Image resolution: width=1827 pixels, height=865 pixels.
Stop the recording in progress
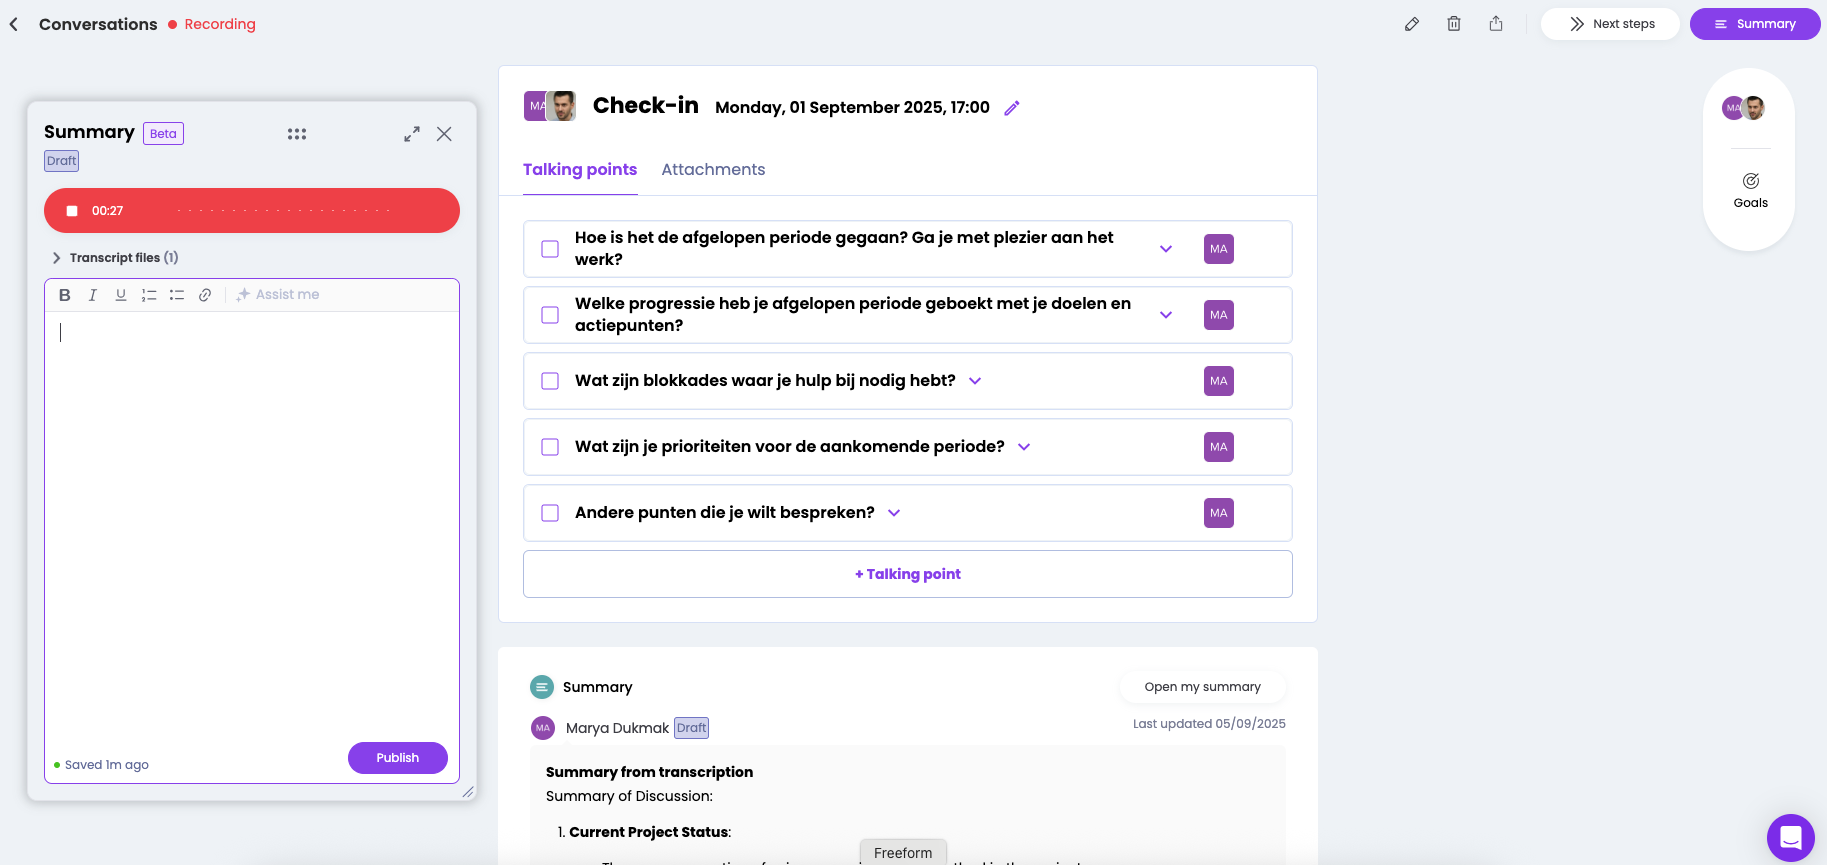[x=72, y=211]
